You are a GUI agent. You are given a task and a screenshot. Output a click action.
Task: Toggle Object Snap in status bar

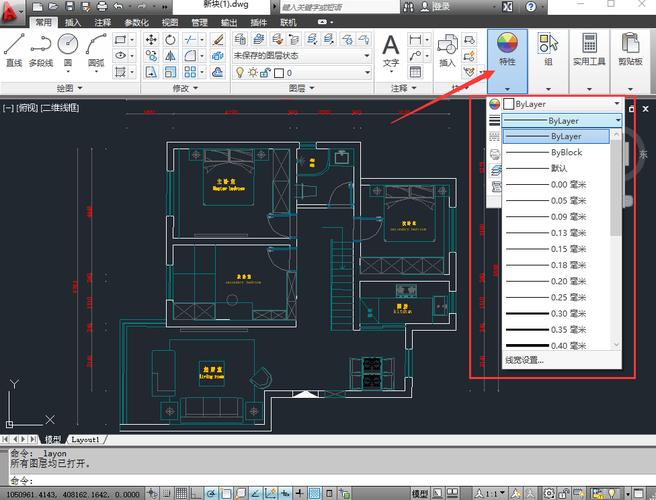(x=226, y=493)
